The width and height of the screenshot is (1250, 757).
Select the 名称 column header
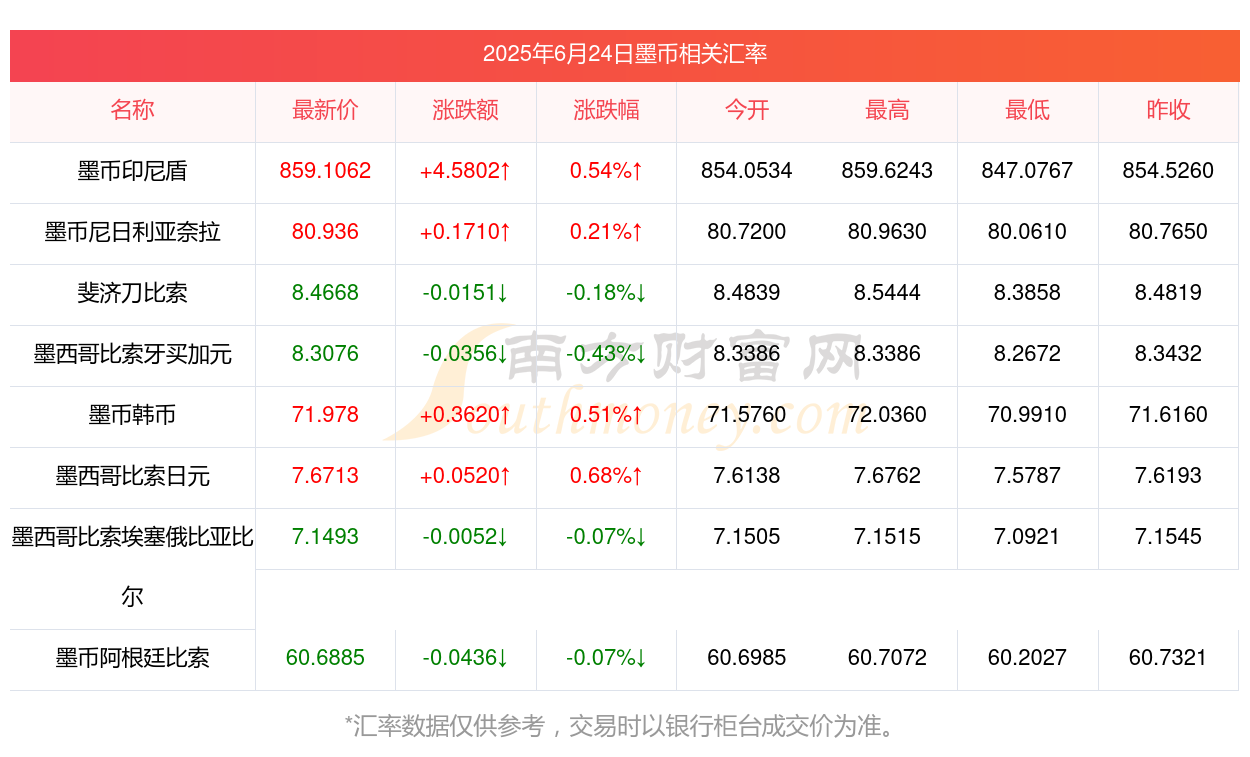click(132, 110)
